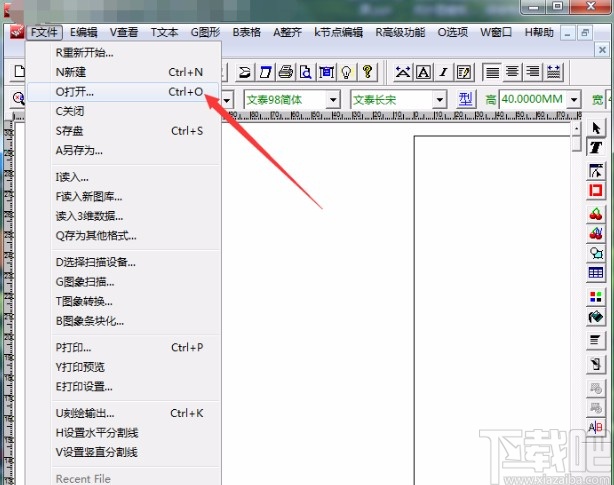Click the new document icon in toolbar
Image resolution: width=614 pixels, height=485 pixels.
point(18,72)
